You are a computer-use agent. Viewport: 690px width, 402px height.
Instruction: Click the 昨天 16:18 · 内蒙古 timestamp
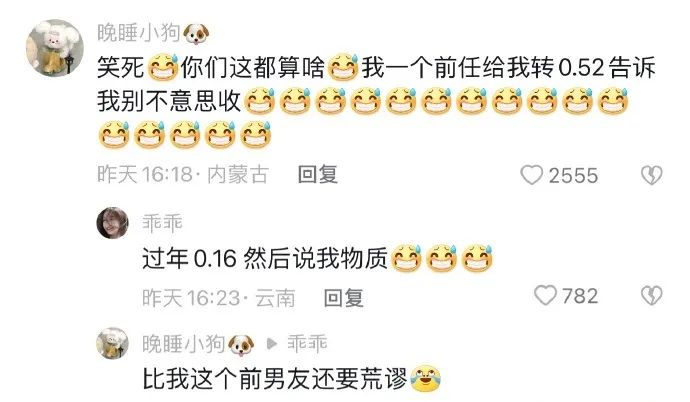pyautogui.click(x=183, y=175)
